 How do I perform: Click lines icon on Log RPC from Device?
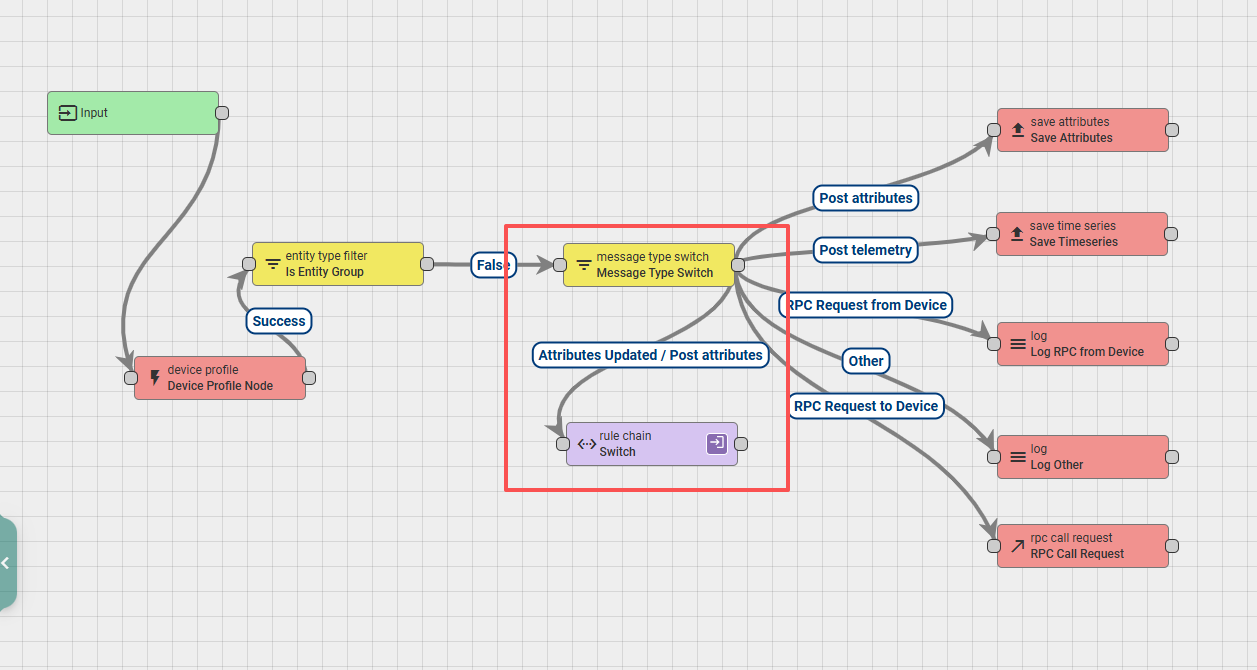coord(1018,344)
